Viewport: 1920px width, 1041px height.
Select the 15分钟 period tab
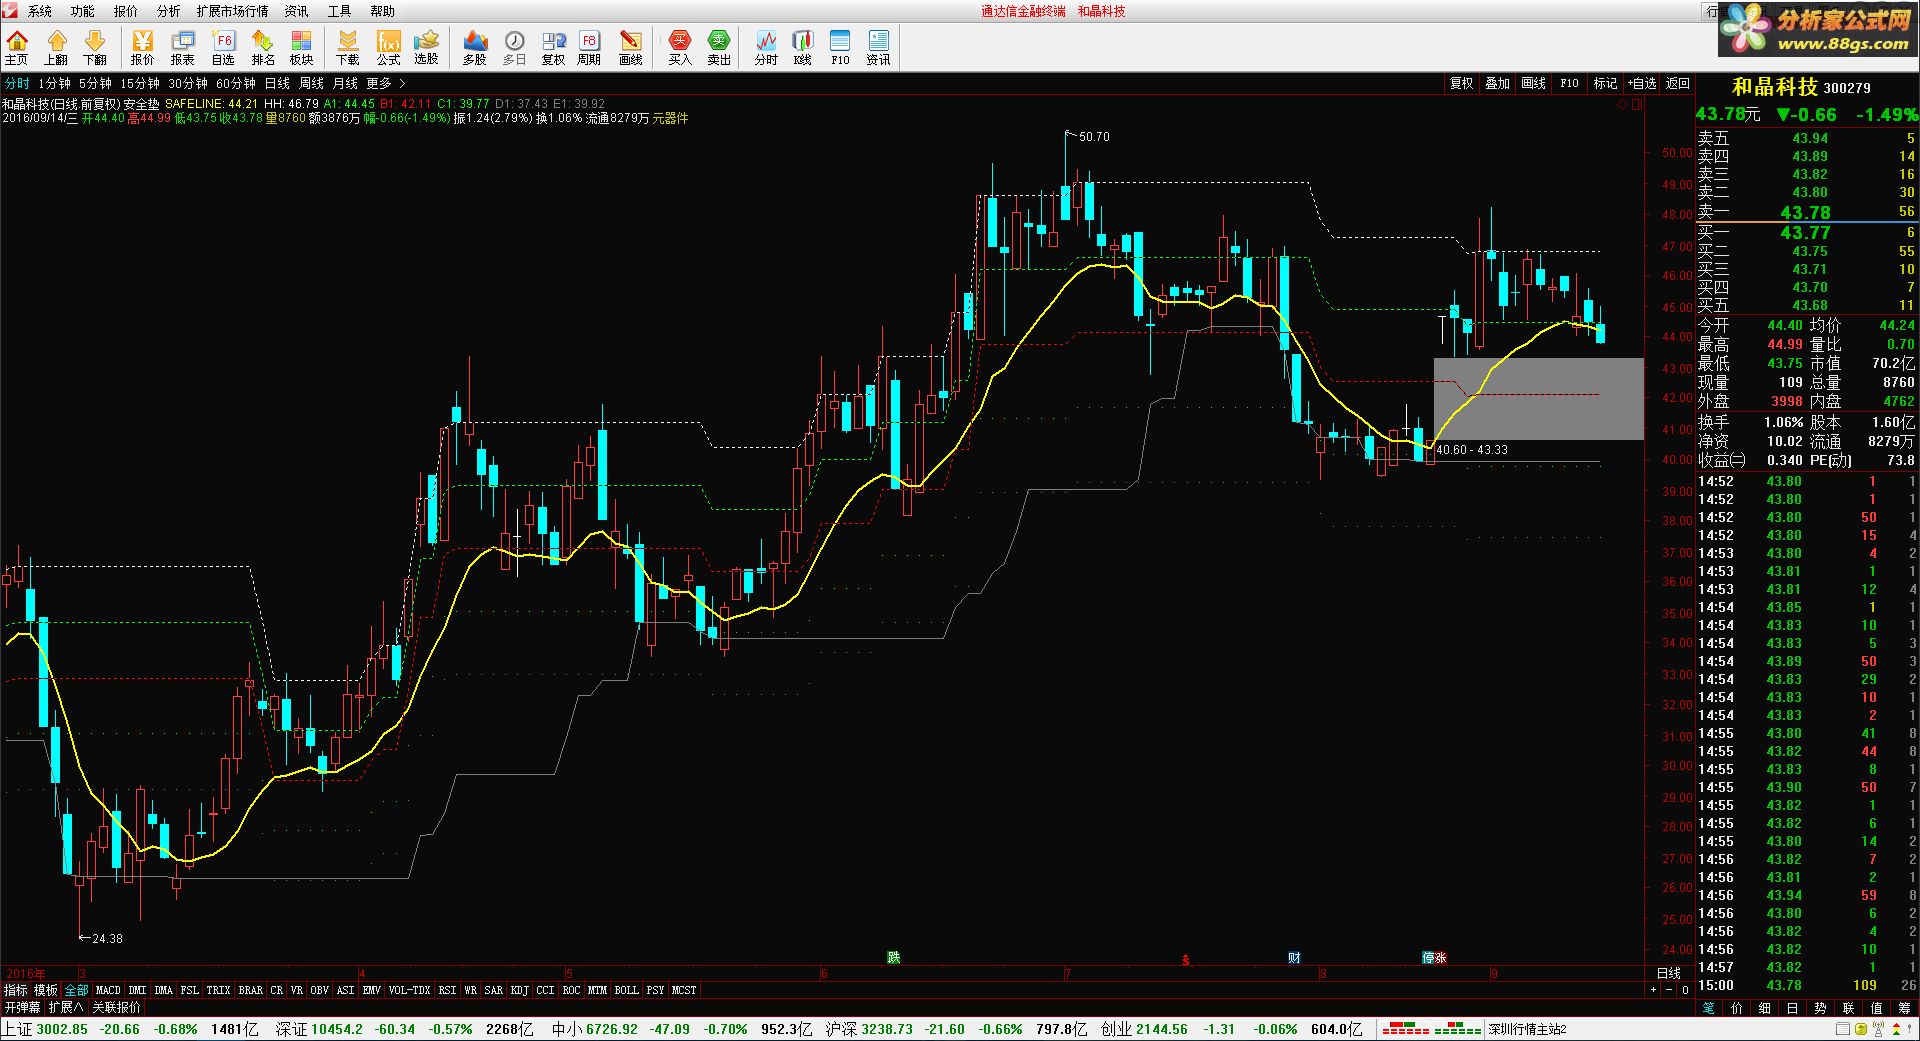click(x=140, y=84)
